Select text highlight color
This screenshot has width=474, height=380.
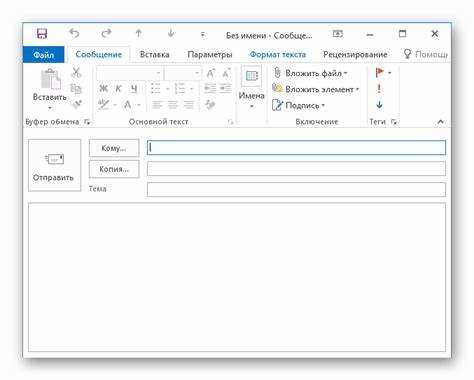[x=104, y=105]
